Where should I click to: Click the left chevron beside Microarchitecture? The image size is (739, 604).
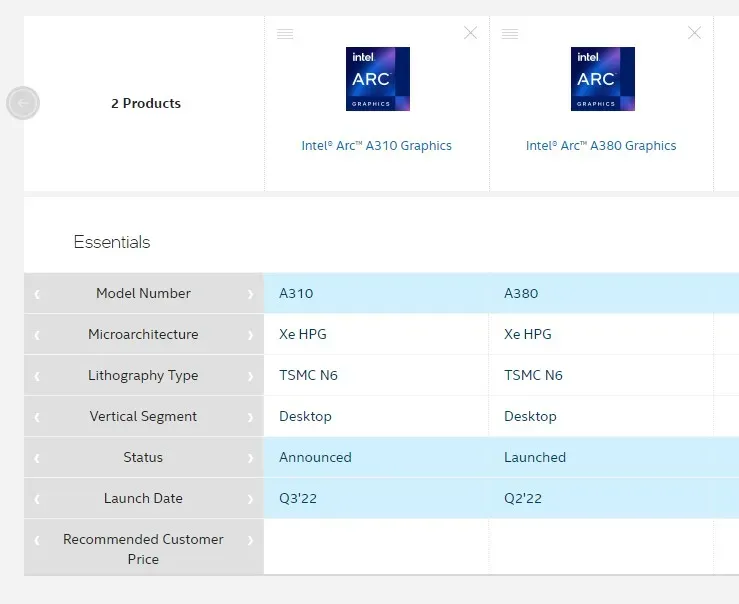tap(37, 335)
